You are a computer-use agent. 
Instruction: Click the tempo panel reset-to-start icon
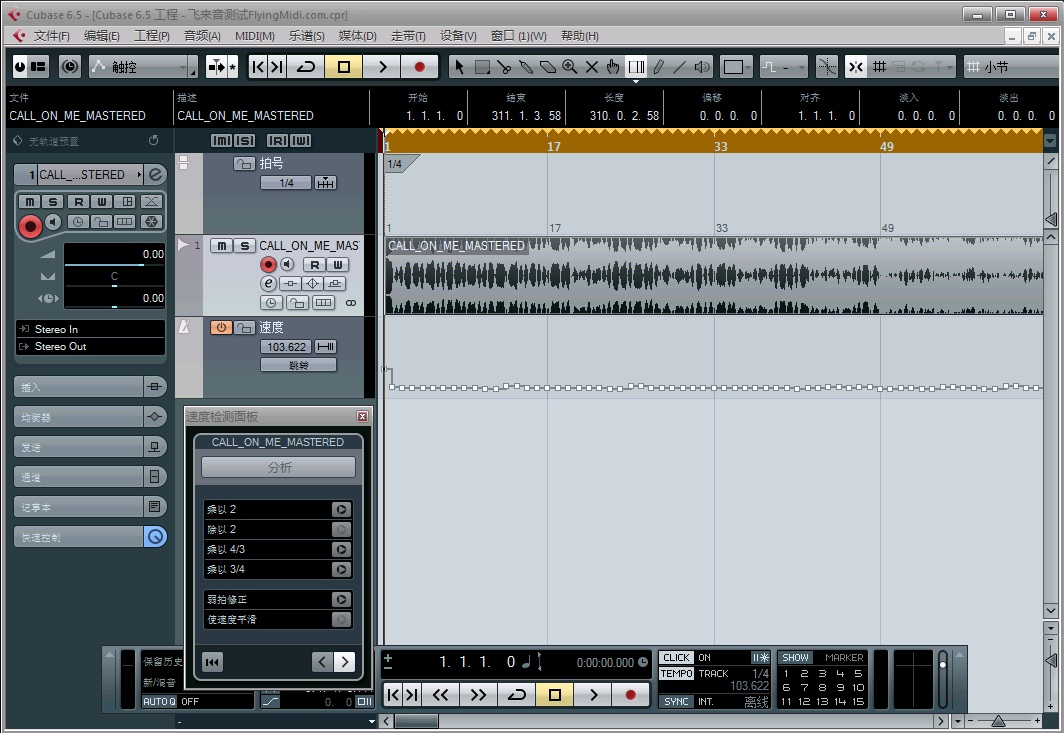(x=212, y=662)
